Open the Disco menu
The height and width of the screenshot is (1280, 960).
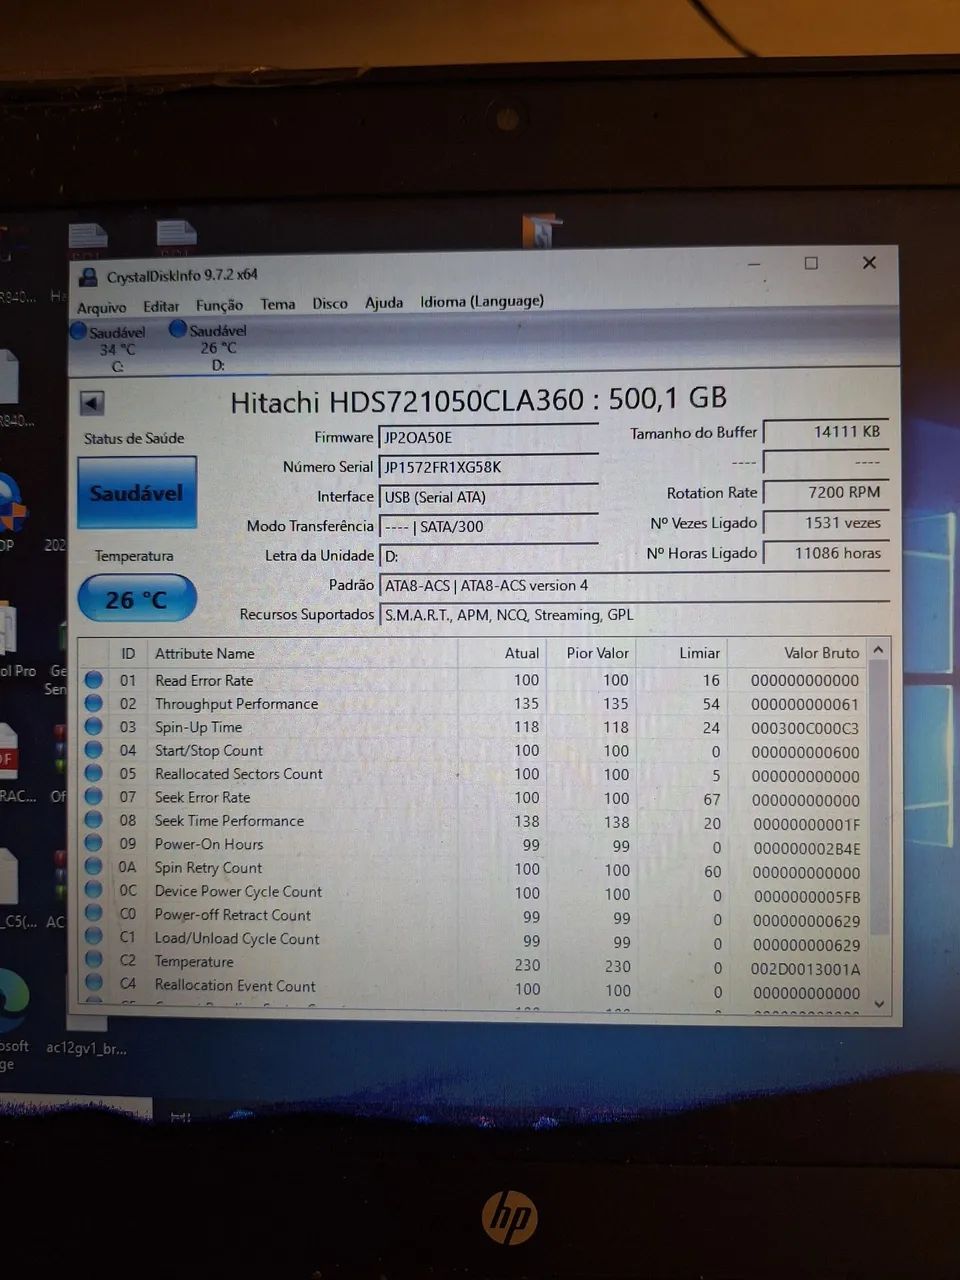coord(330,303)
